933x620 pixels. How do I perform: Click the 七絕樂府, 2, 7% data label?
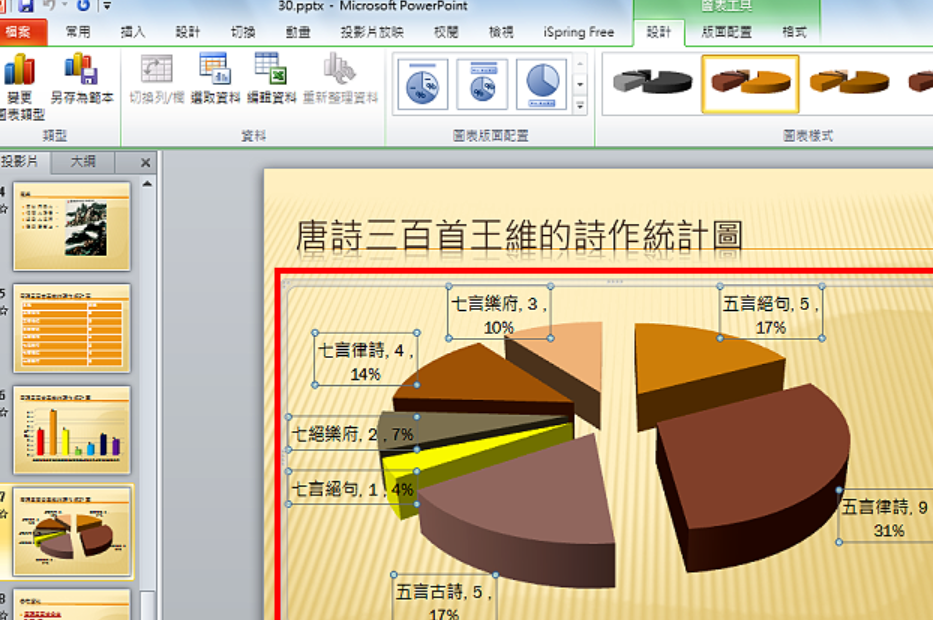[x=352, y=434]
